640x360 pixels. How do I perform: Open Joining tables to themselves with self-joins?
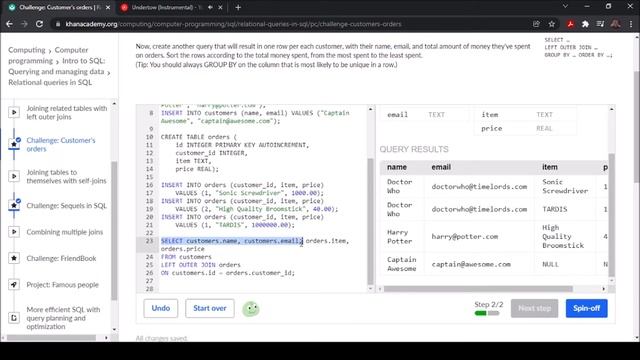pyautogui.click(x=66, y=176)
